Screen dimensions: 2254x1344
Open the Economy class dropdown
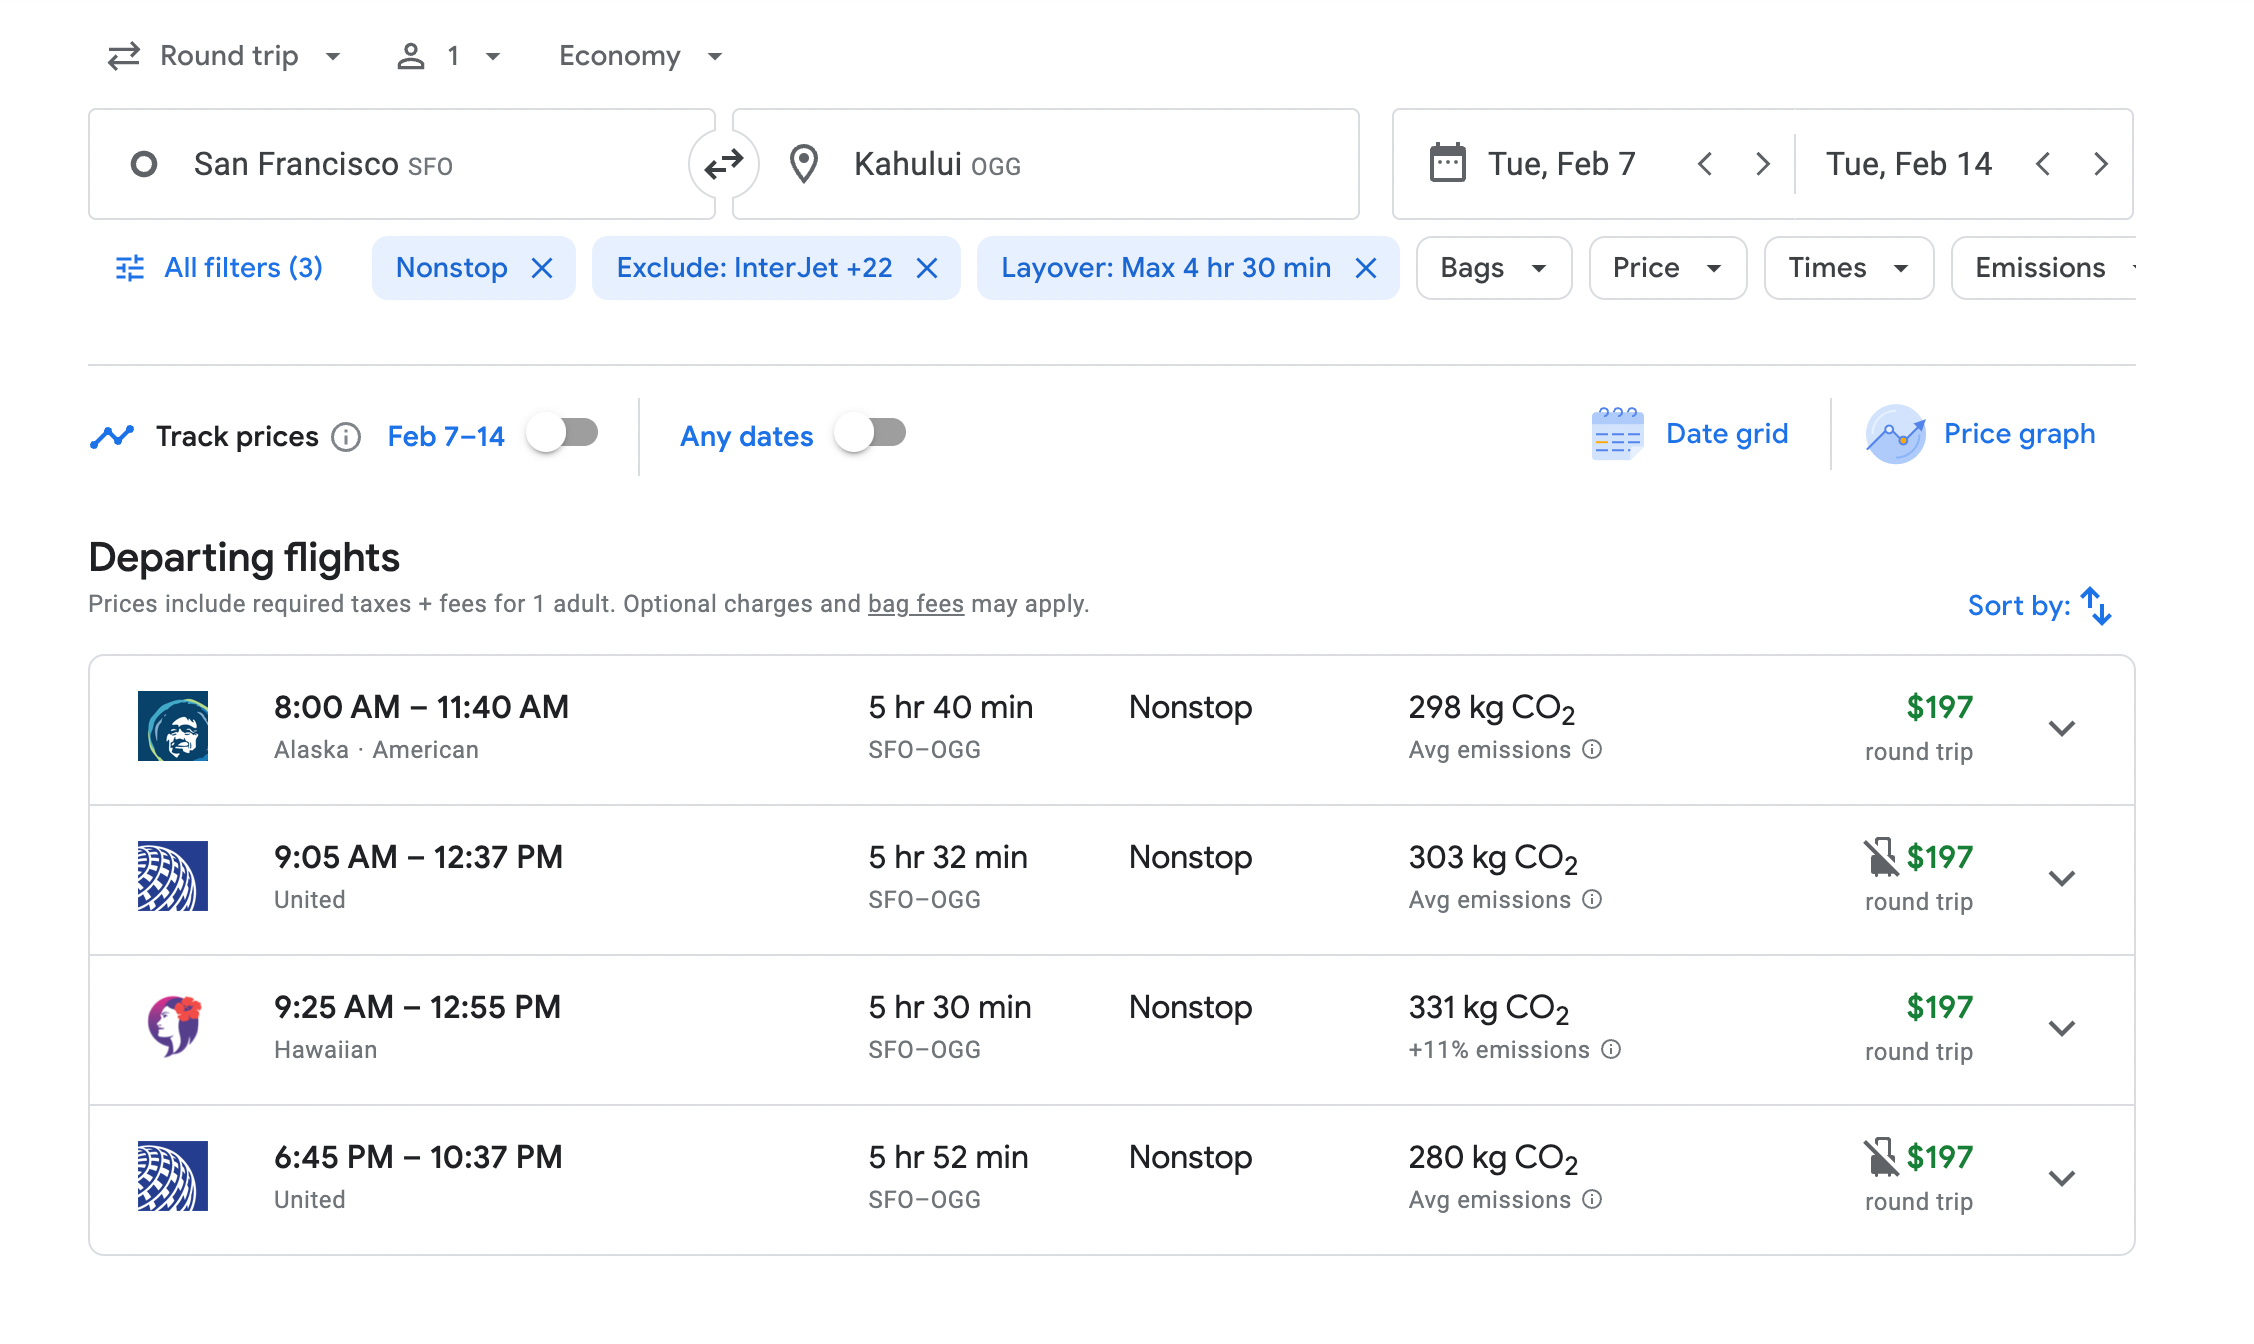point(640,56)
